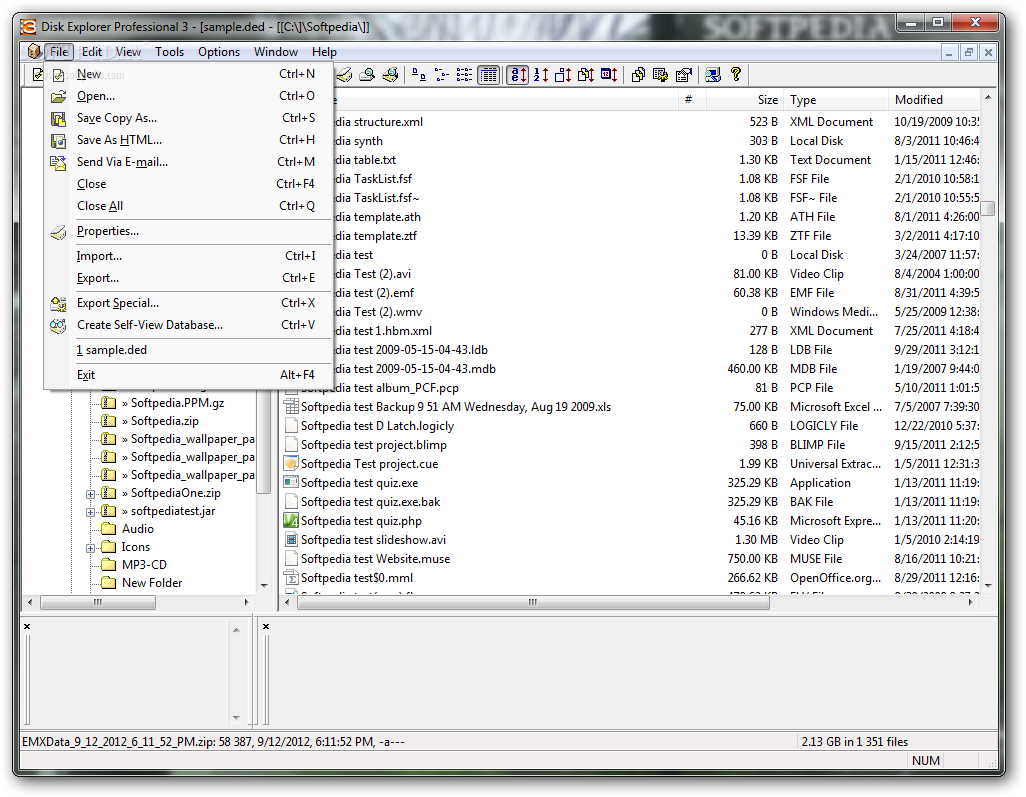
Task: Toggle sort by date button
Action: point(609,75)
